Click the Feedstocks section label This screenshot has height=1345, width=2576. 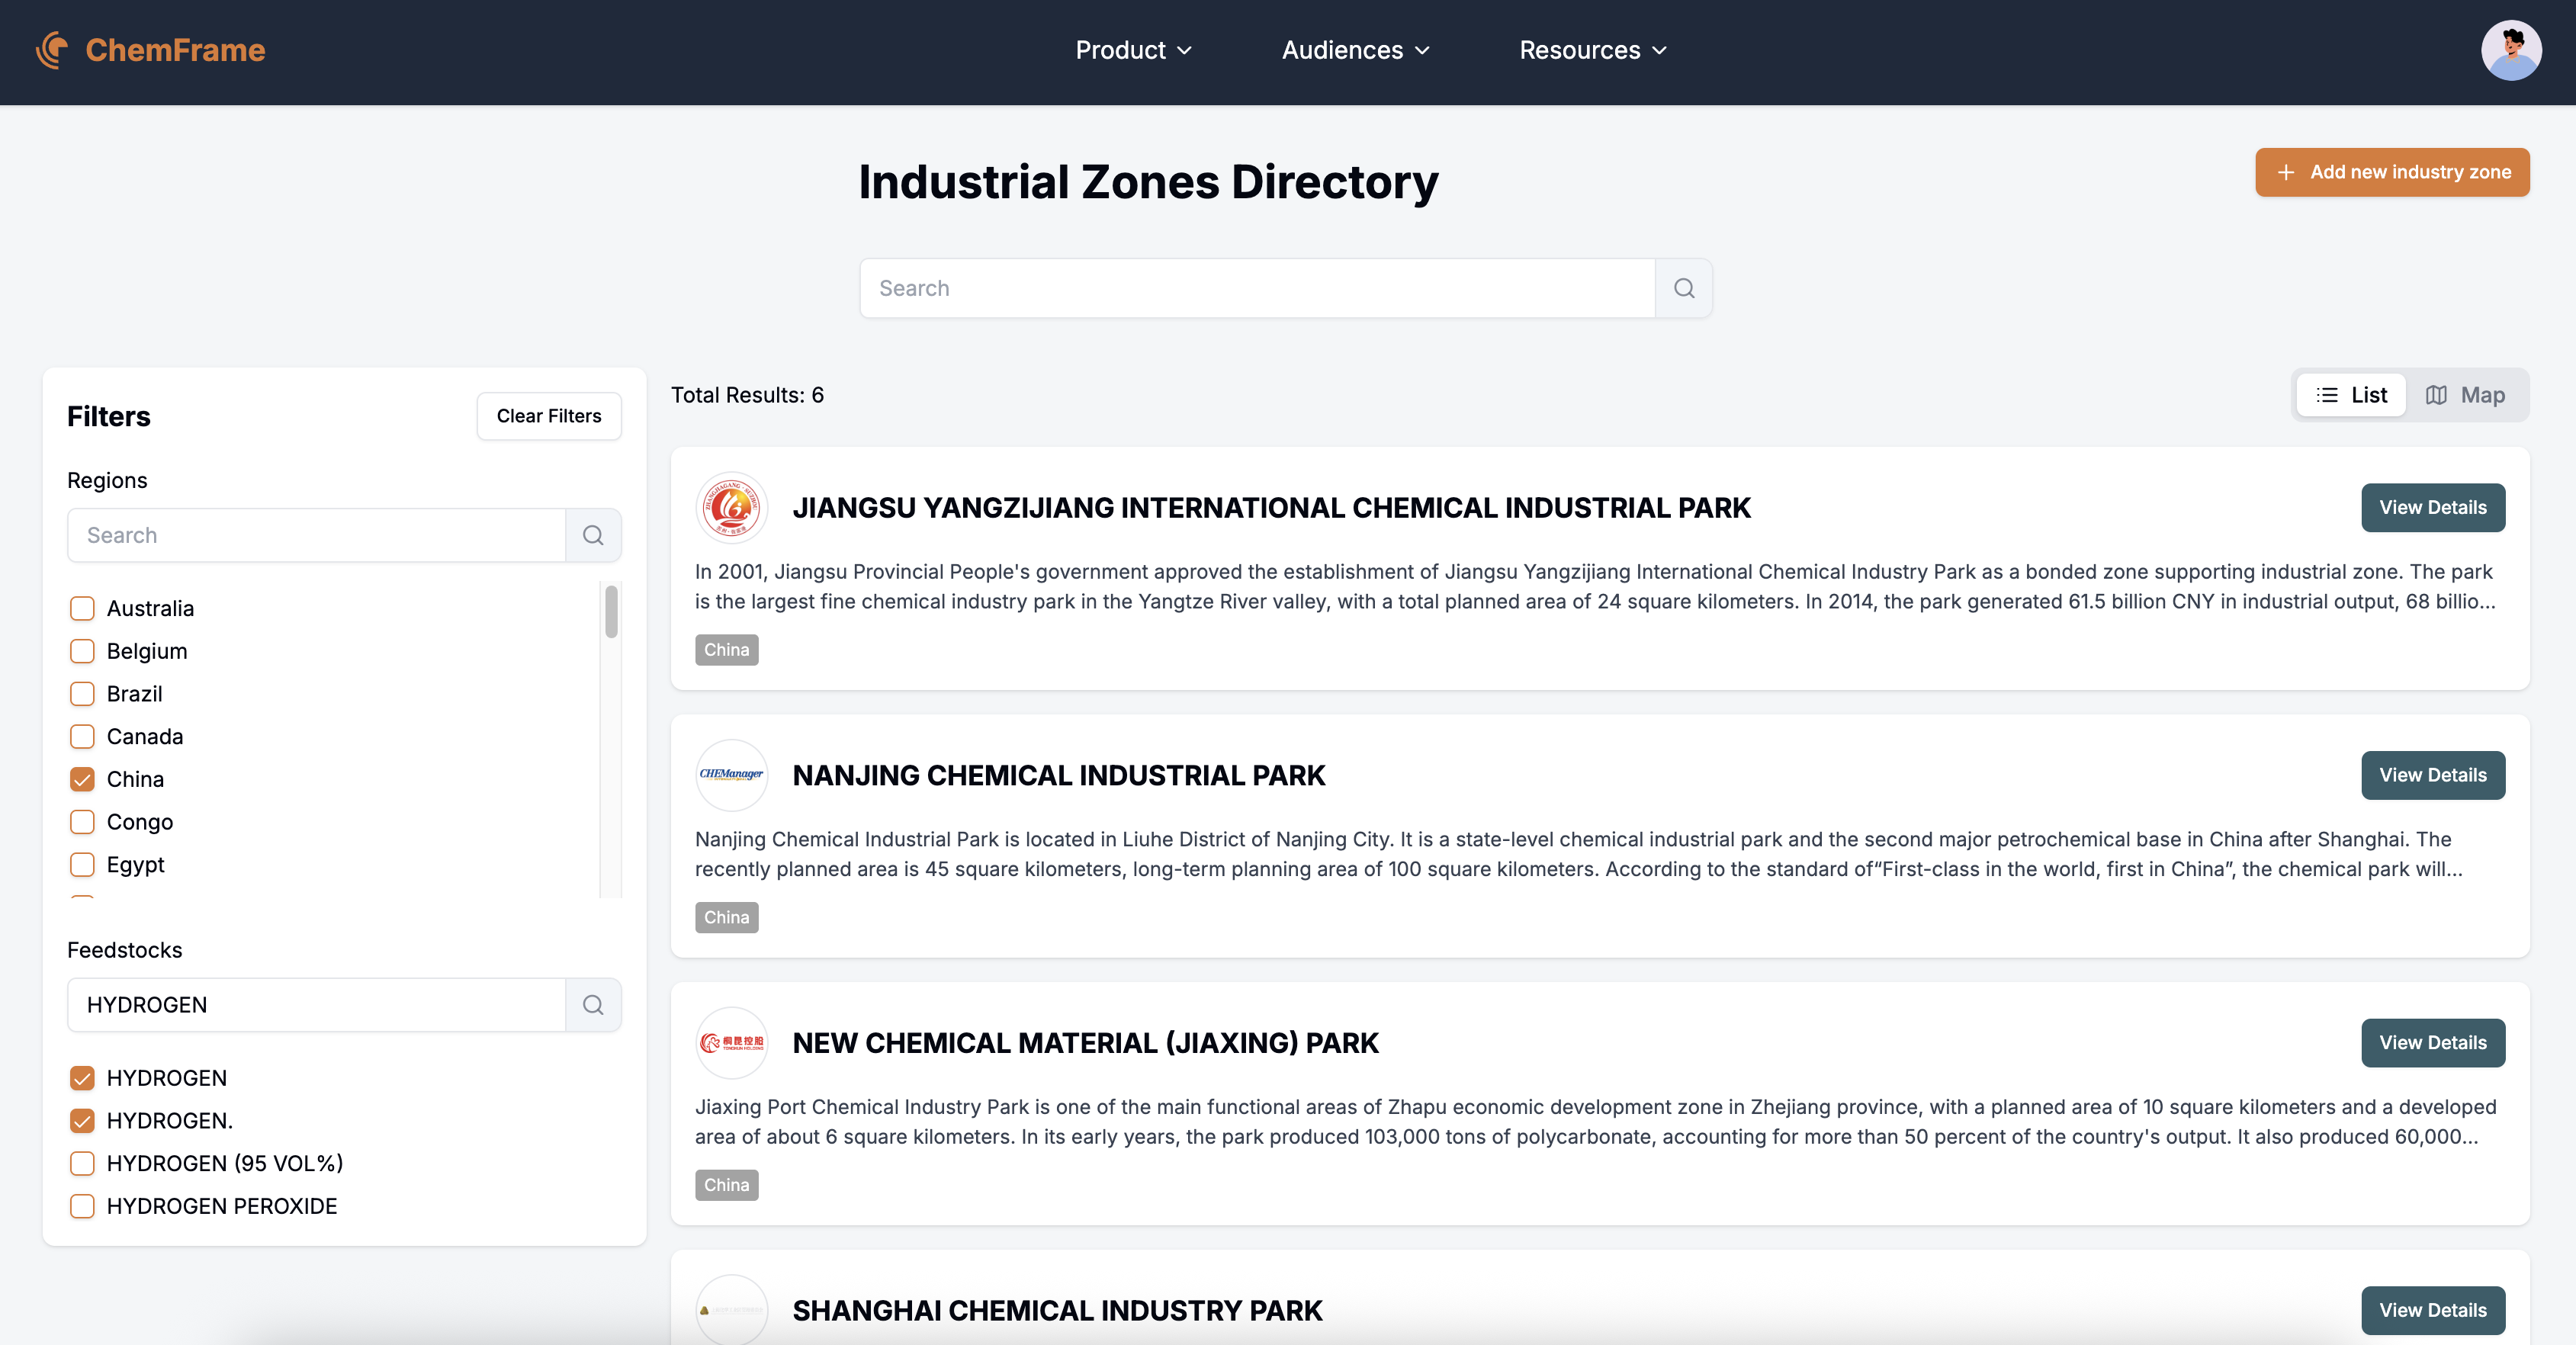coord(124,950)
